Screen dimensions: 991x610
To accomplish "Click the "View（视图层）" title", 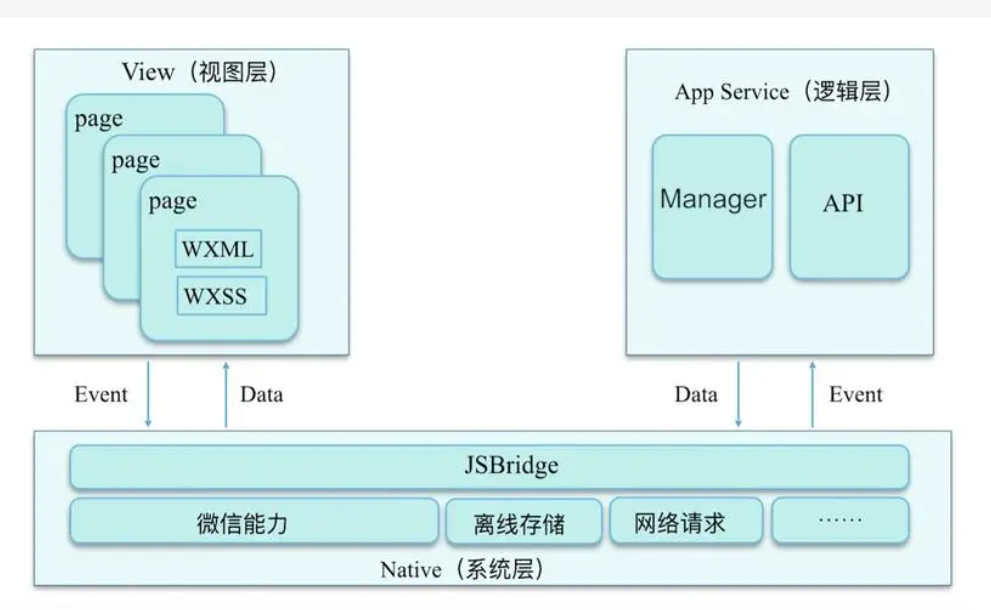I will (200, 71).
